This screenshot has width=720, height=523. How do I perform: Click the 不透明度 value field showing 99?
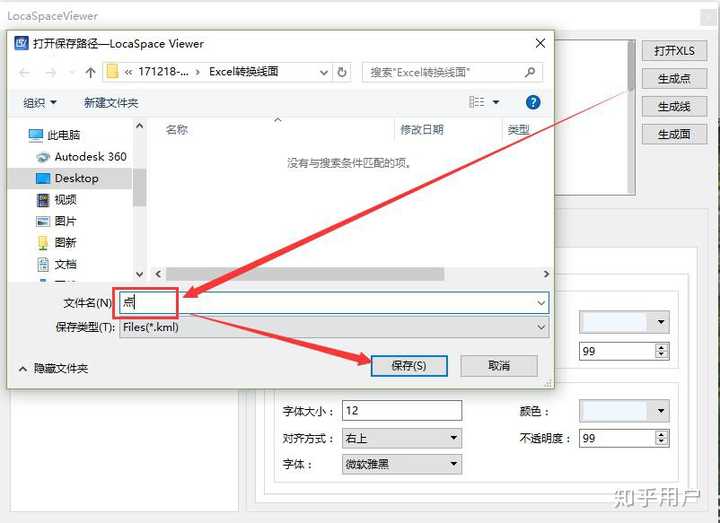[x=617, y=438]
